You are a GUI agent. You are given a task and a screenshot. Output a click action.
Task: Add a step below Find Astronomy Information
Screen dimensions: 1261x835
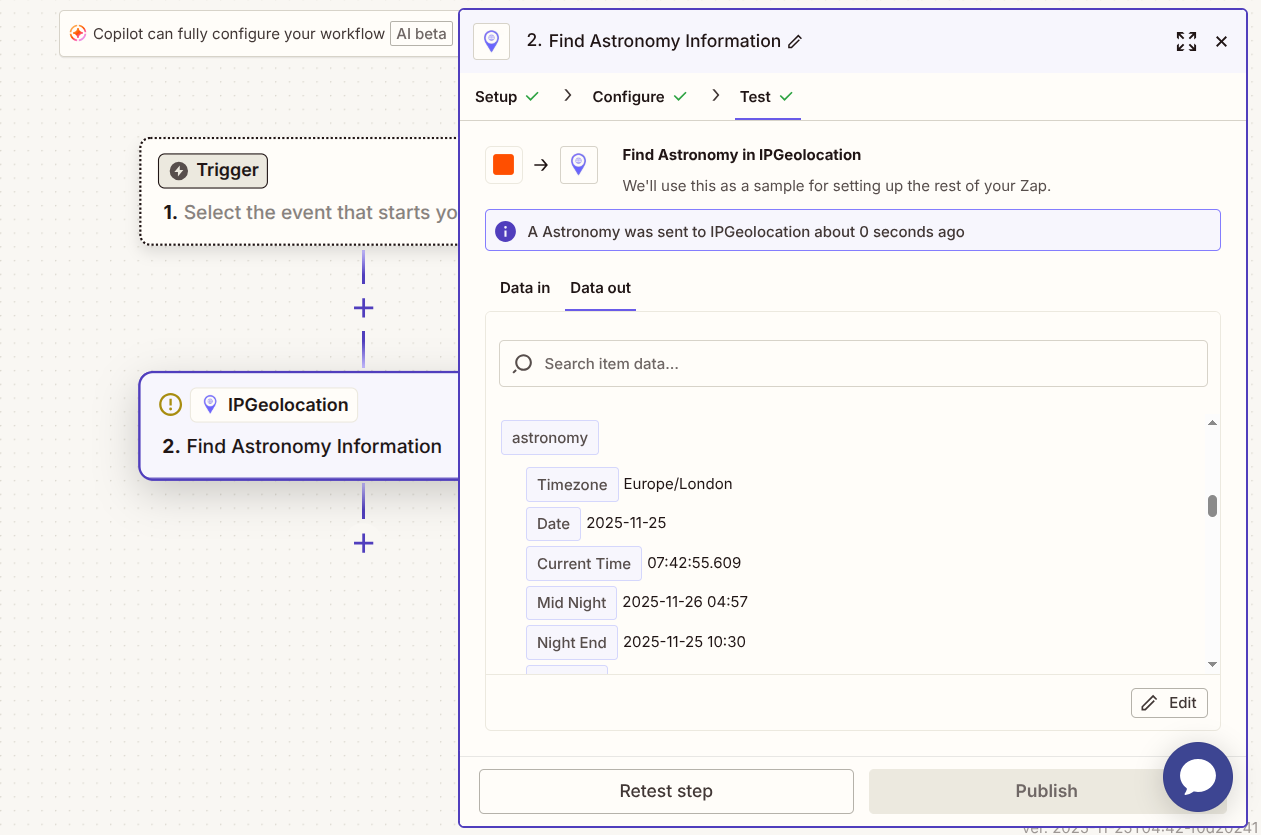[x=363, y=543]
